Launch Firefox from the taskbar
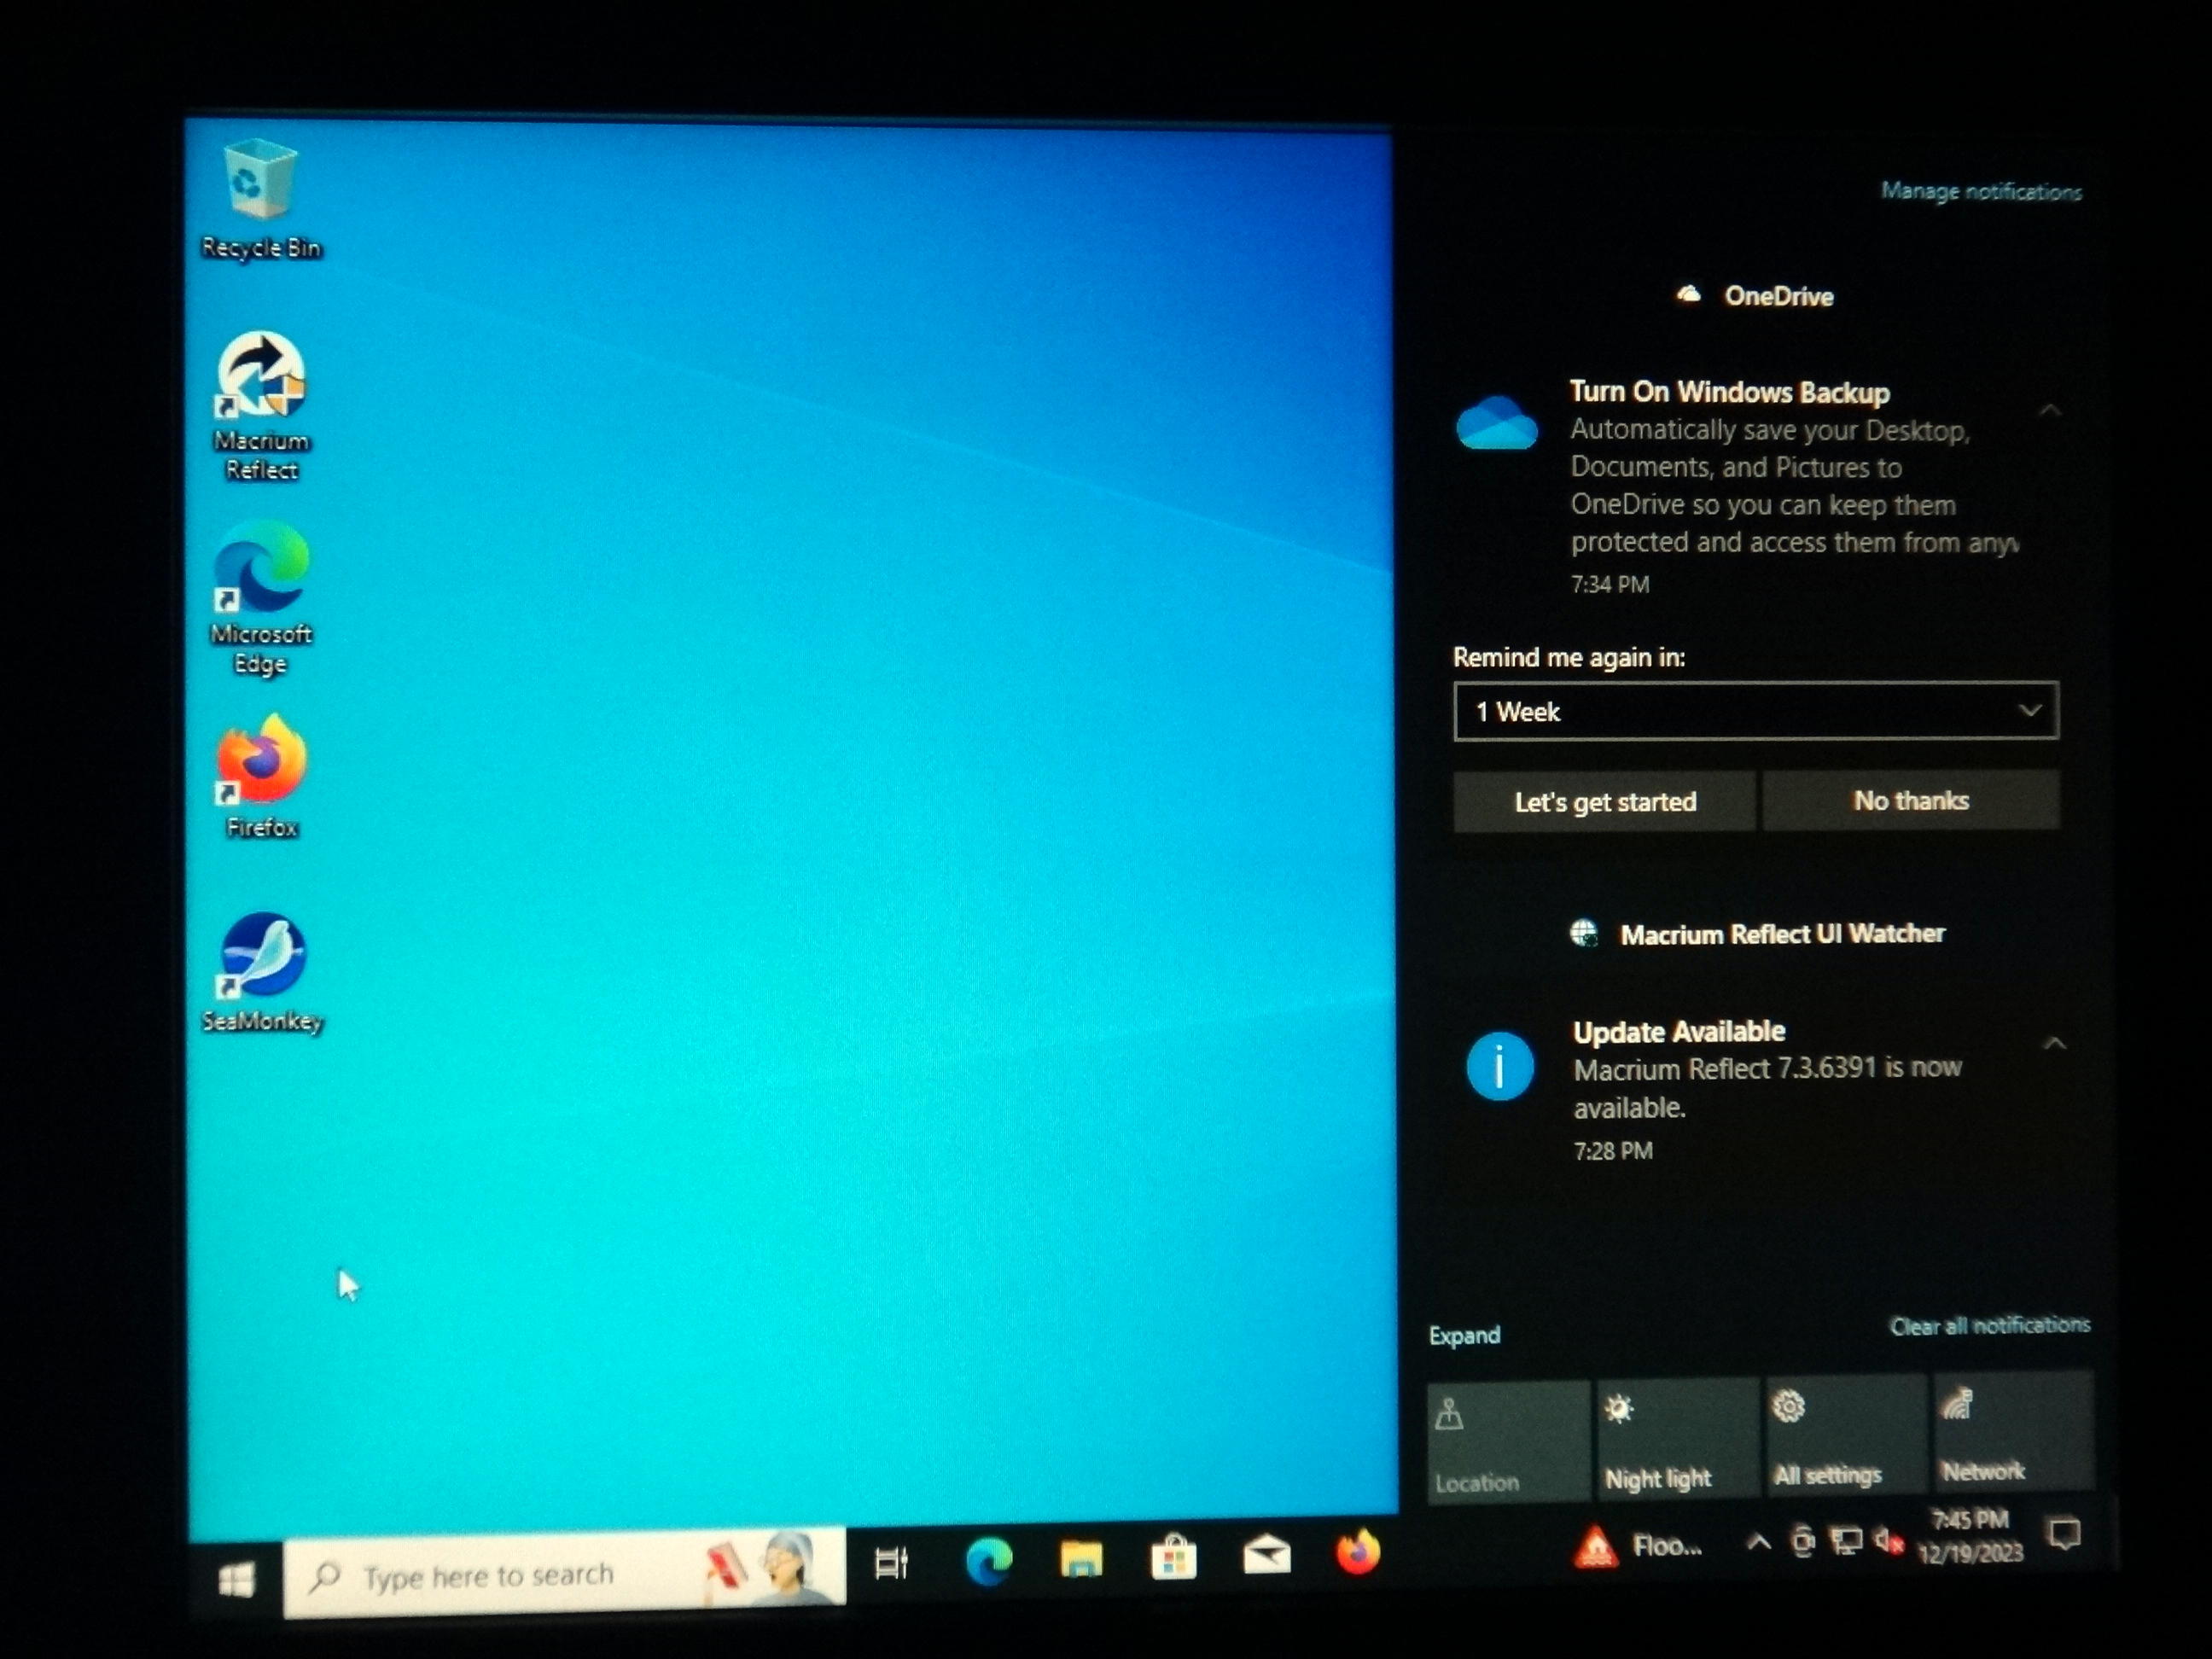The image size is (2212, 1659). tap(1358, 1553)
